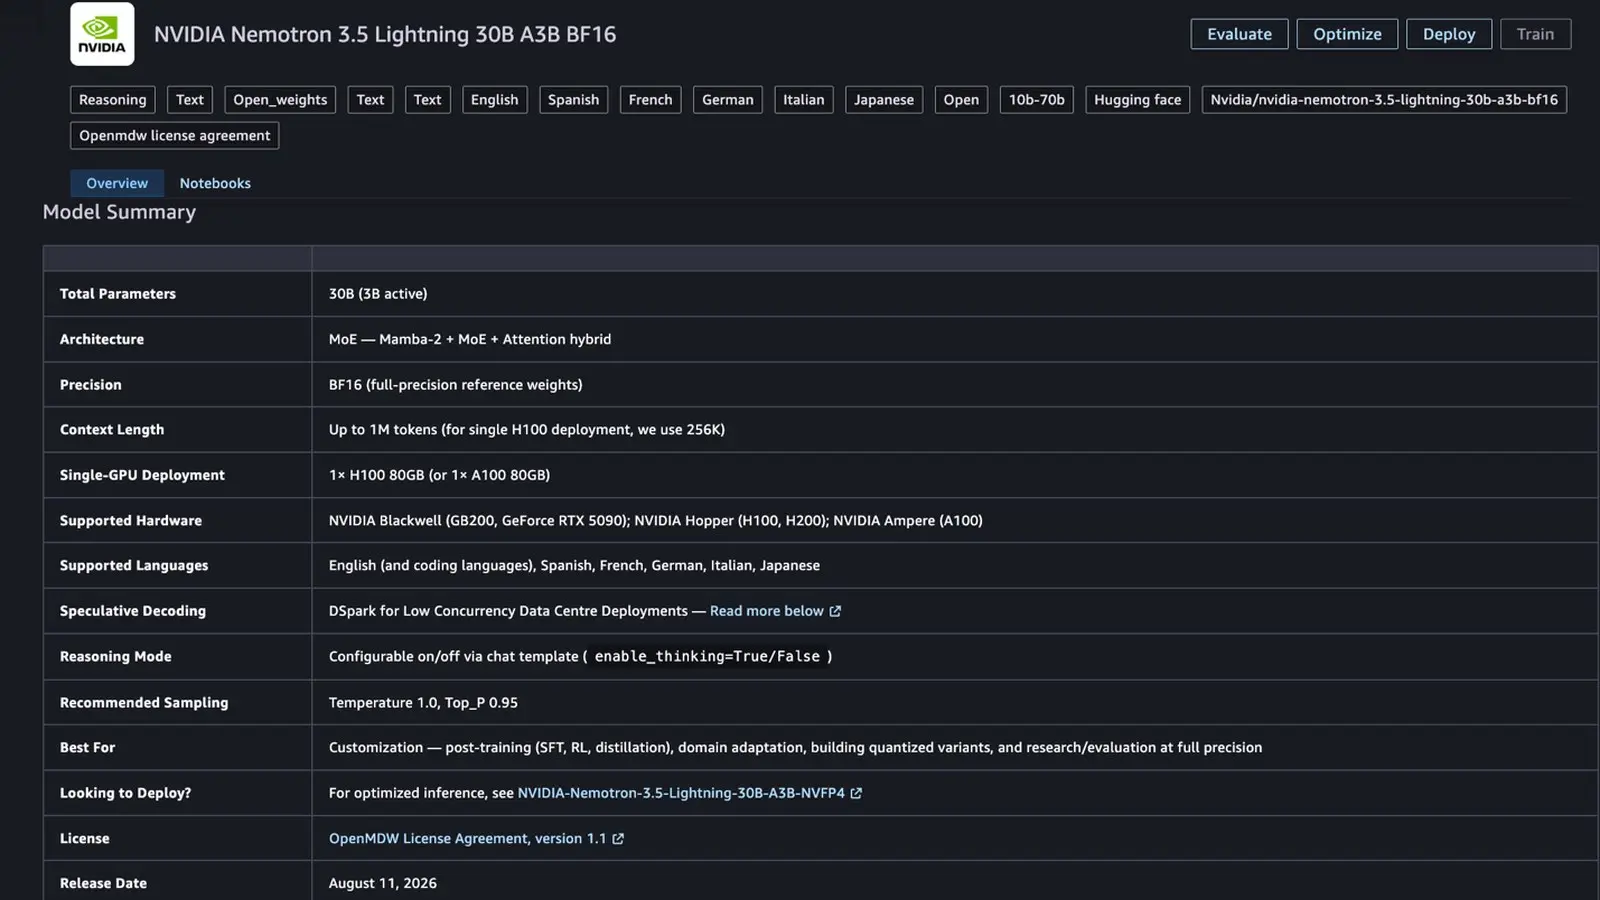
Task: Click the Supported Hardware row label
Action: 131,521
